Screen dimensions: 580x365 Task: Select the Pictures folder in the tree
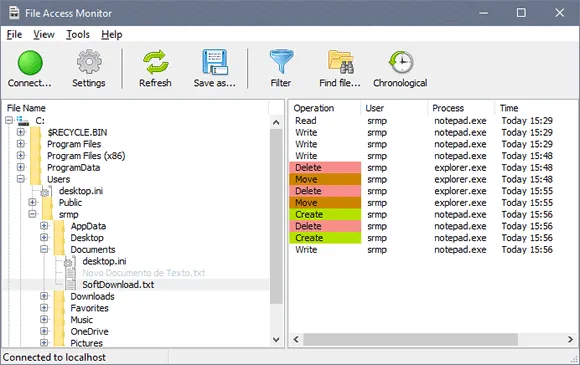(87, 343)
